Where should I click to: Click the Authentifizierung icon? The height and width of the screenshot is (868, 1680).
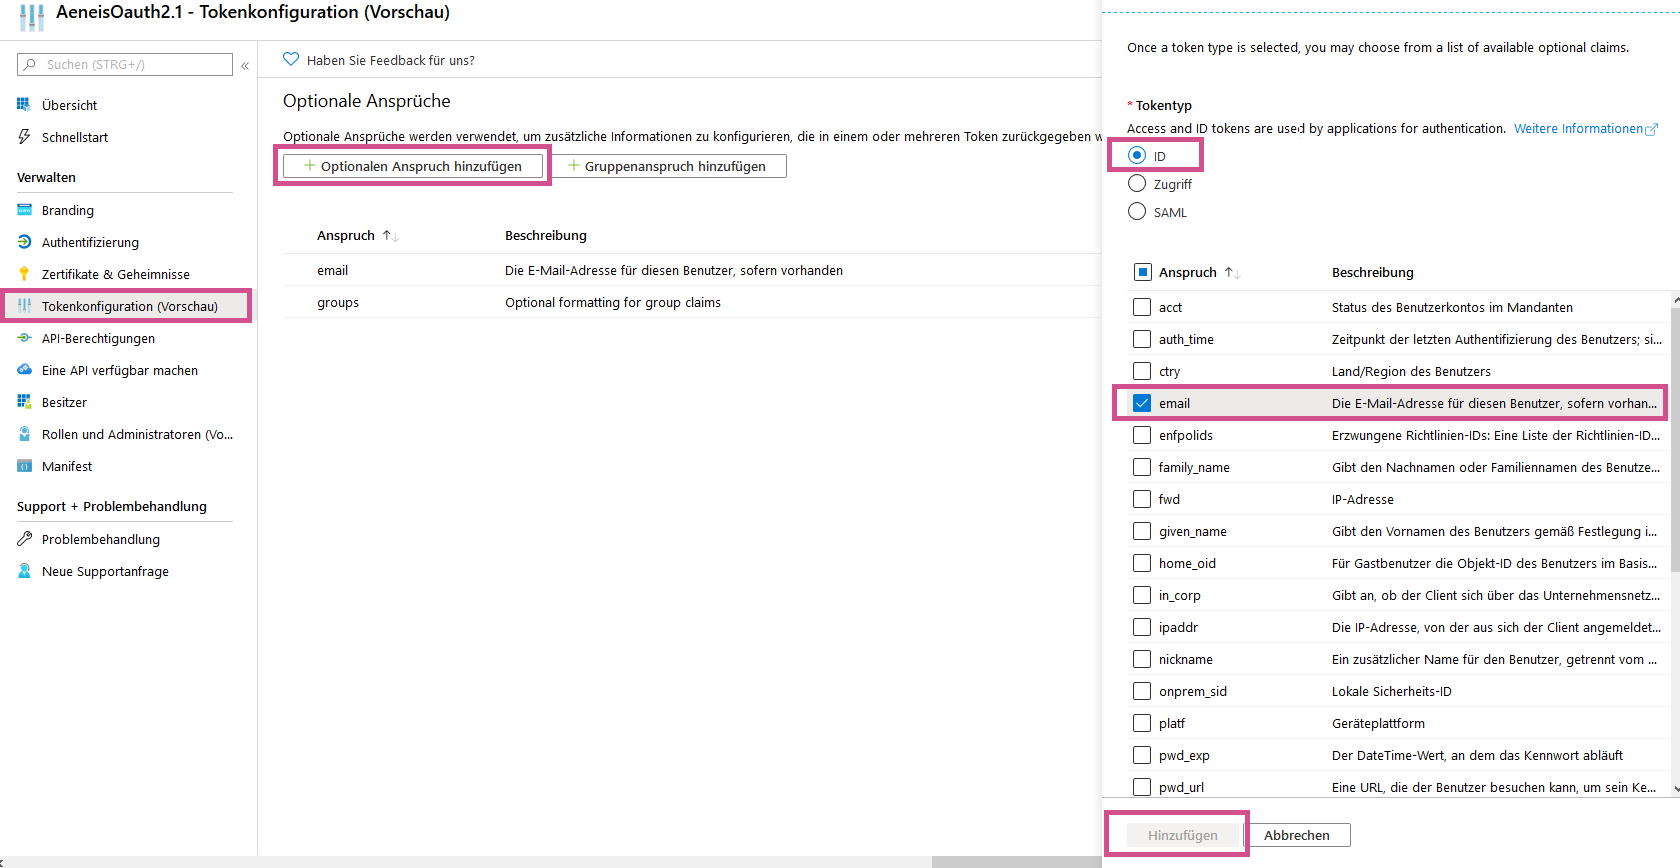coord(24,242)
